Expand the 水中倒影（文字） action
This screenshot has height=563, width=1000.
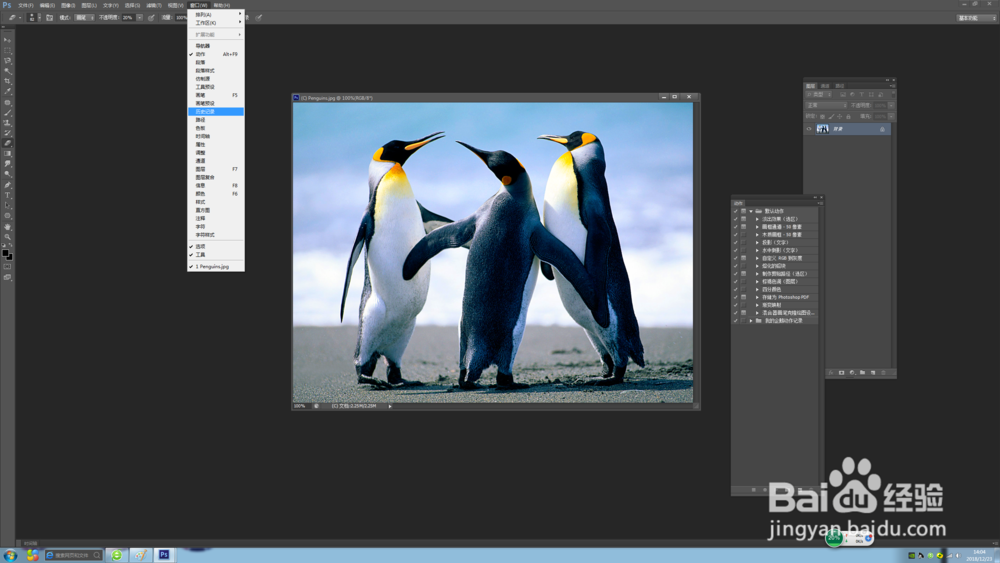tap(758, 250)
